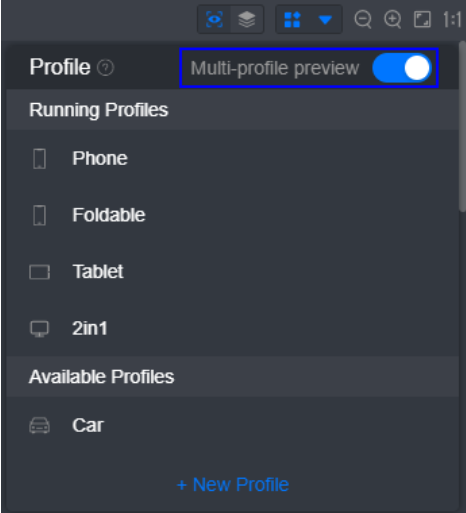Viewport: 466px width, 513px height.
Task: Select the Tablet profile
Action: pyautogui.click(x=232, y=272)
